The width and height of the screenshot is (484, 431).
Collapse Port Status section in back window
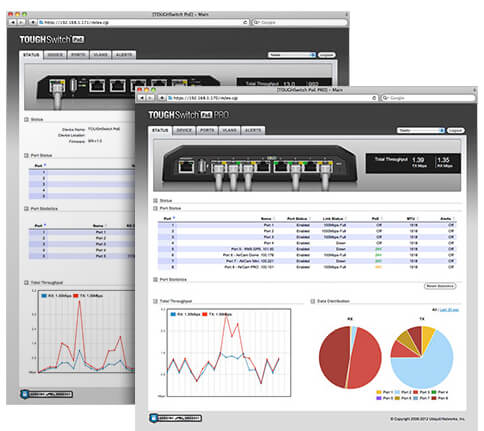(x=26, y=156)
